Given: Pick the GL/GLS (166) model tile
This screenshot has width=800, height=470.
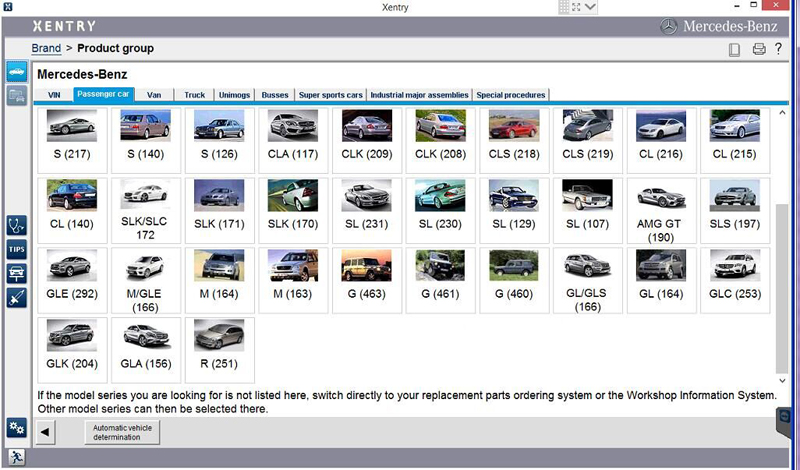Looking at the screenshot, I should 588,280.
